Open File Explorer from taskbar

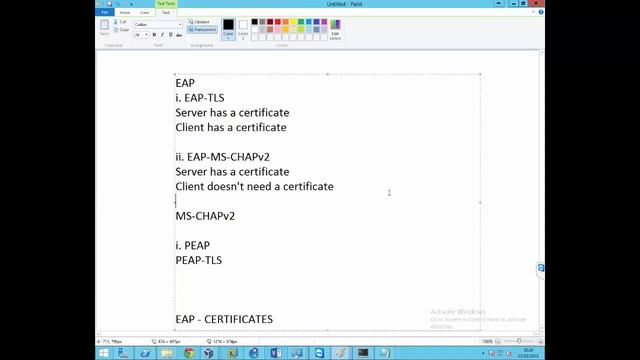pyautogui.click(x=167, y=353)
